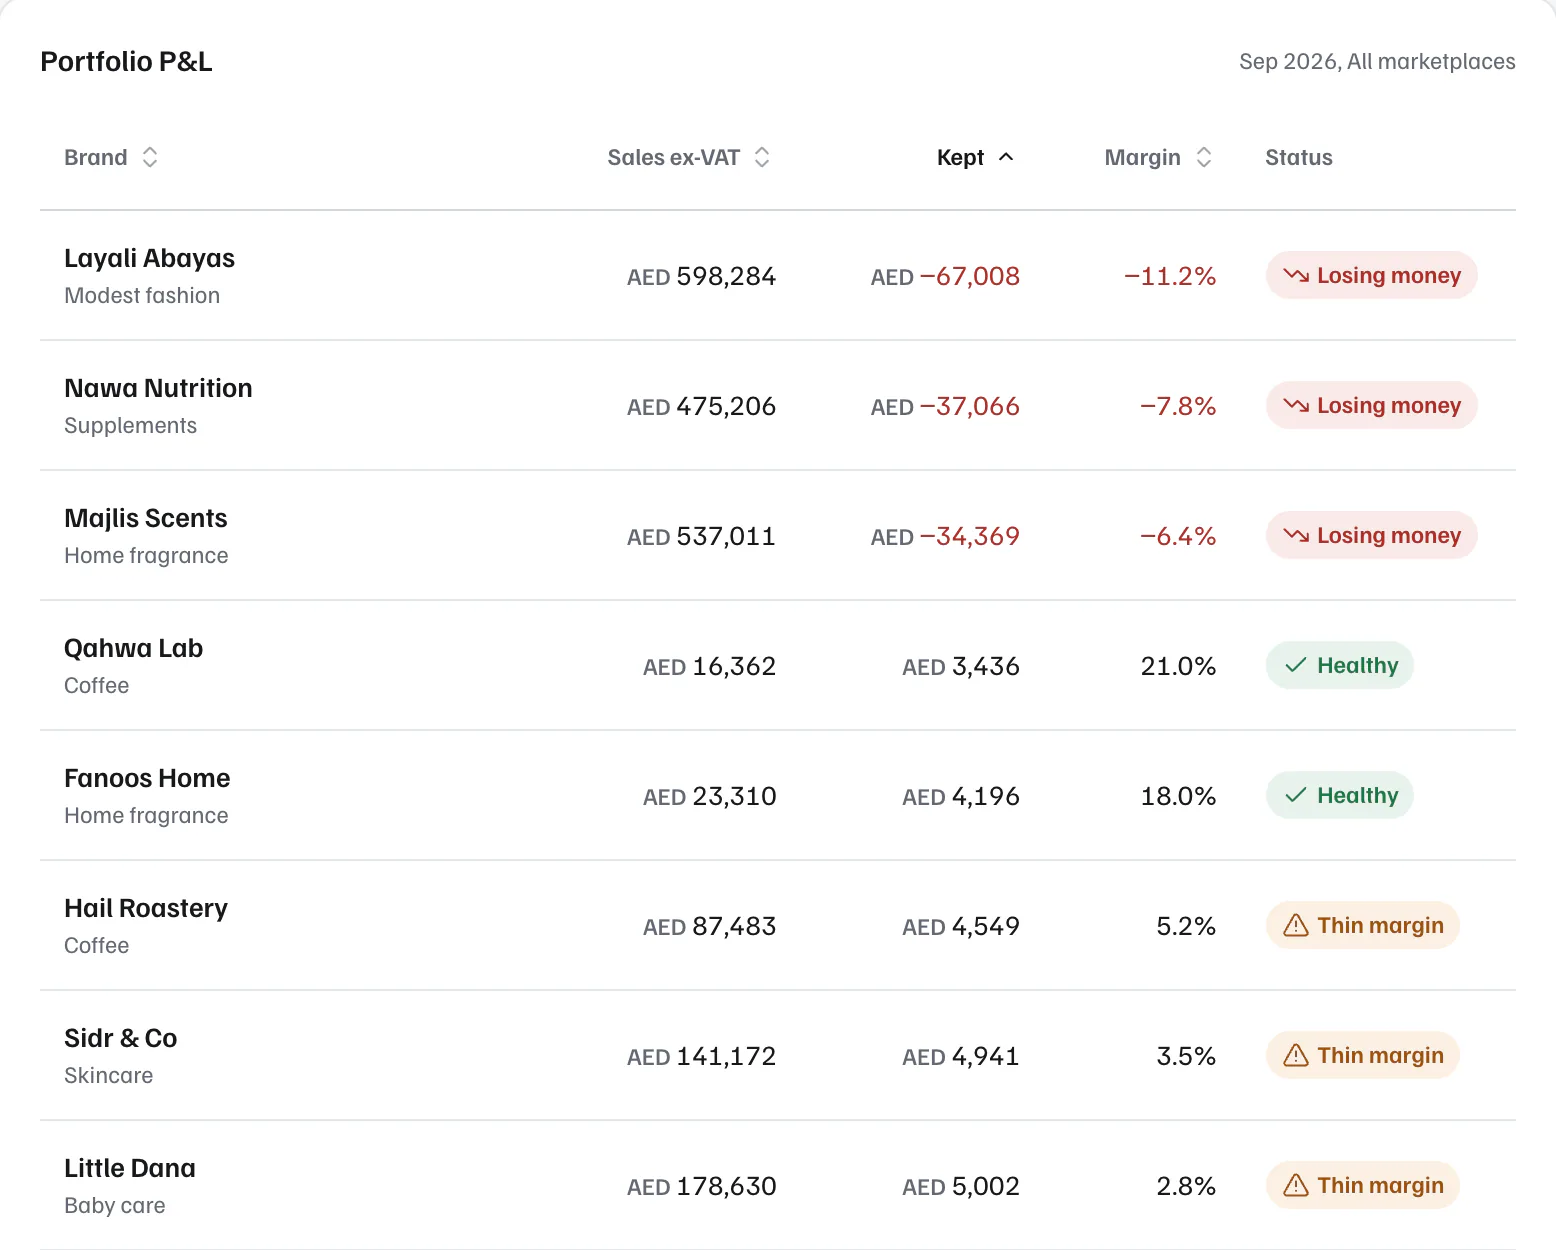
Task: Click the Supplements category label
Action: point(131,425)
